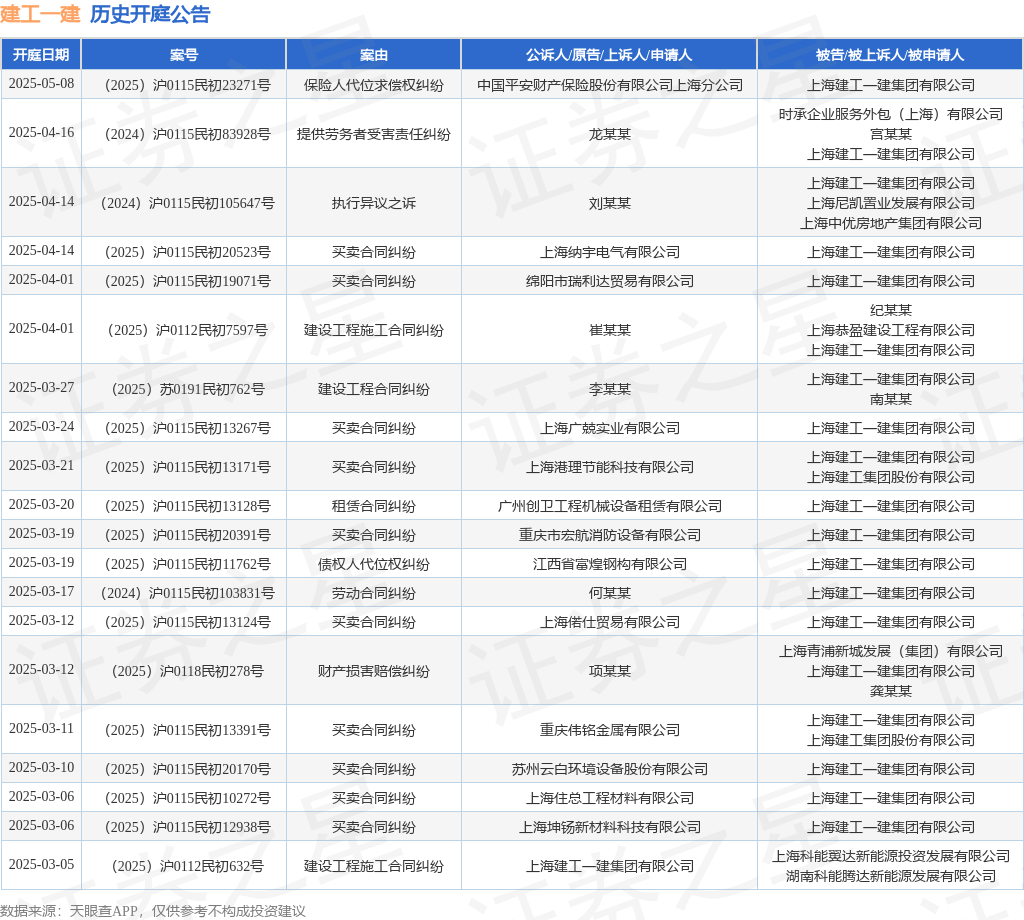This screenshot has height=920, width=1024.
Task: Click 债权人代位权纠纷 cause cell
Action: [374, 564]
